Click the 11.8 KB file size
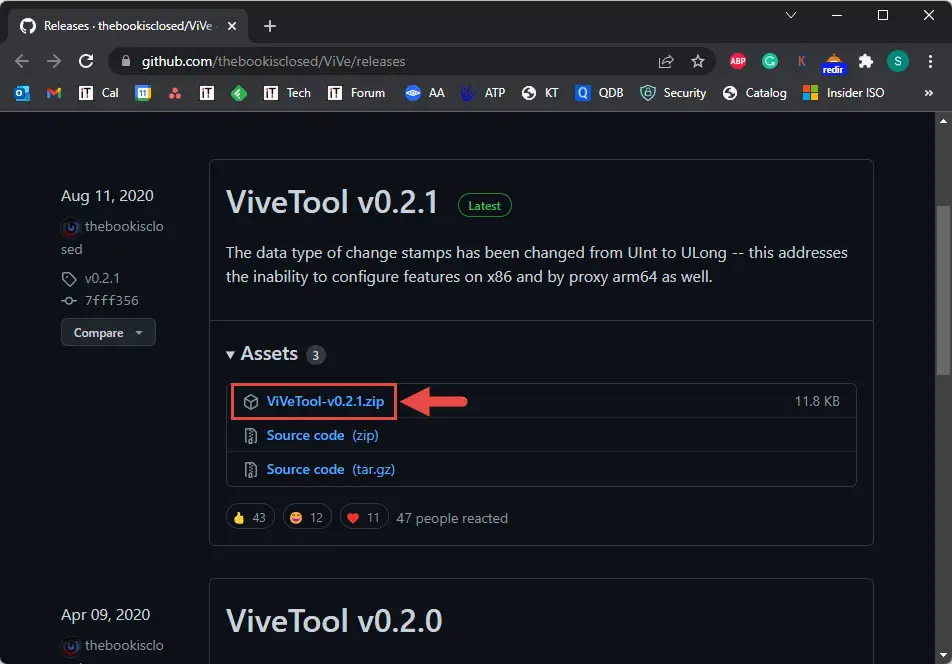This screenshot has width=952, height=664. pos(817,401)
